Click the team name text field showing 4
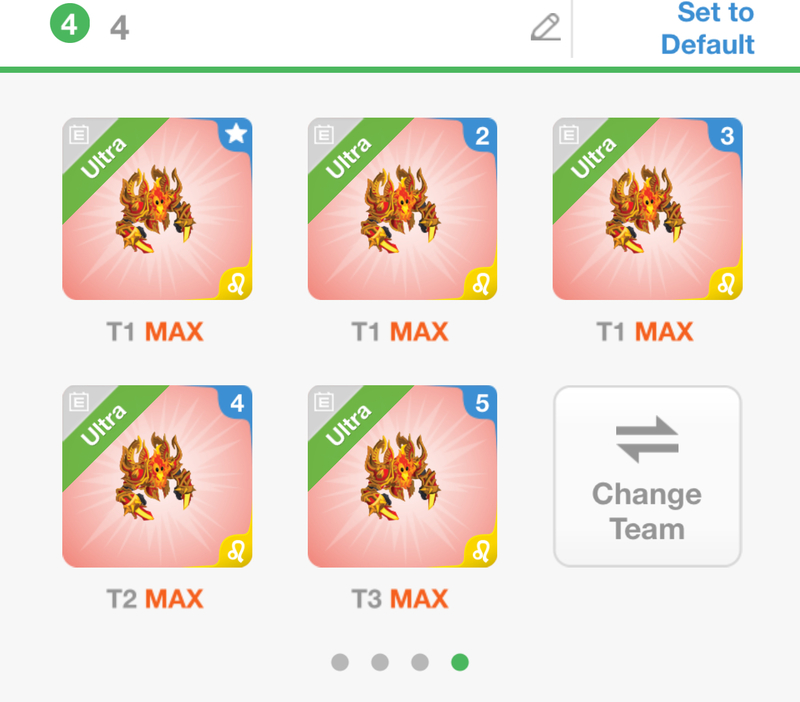 (x=316, y=28)
